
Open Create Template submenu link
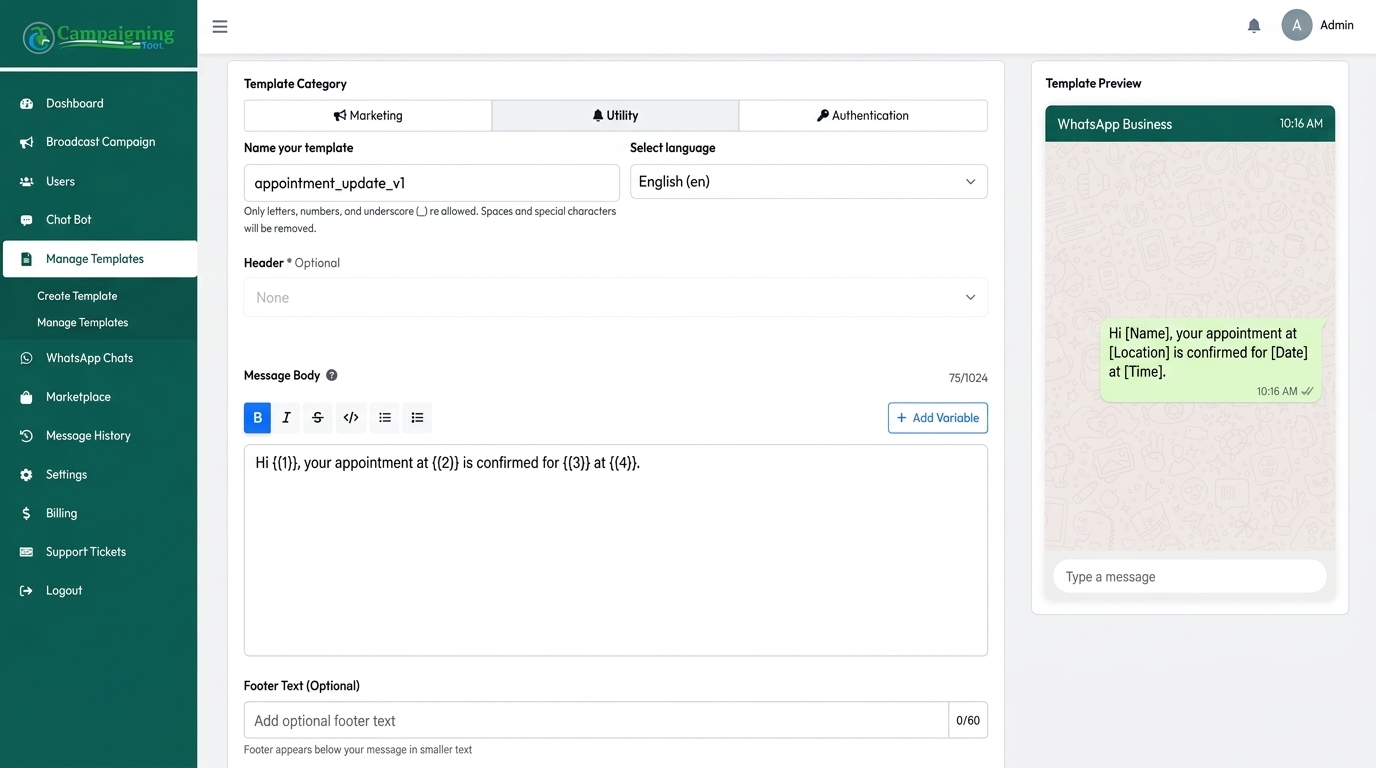(77, 296)
